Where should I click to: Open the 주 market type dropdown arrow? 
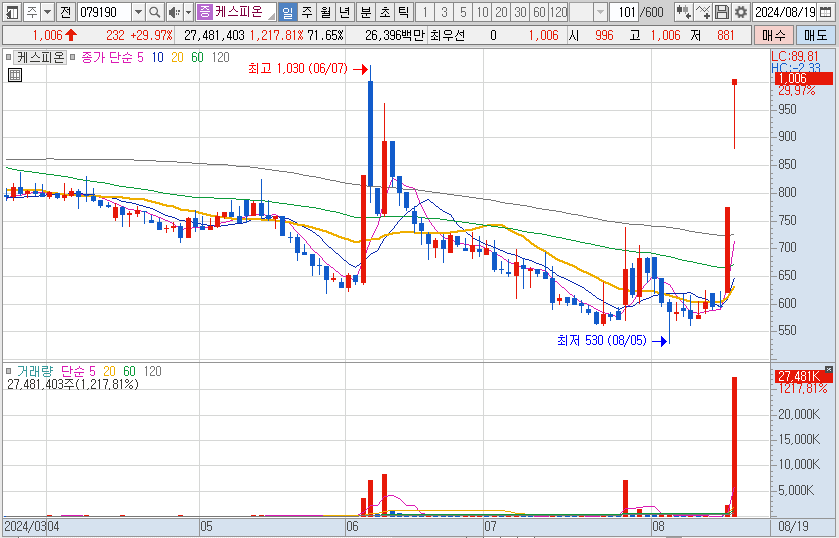click(x=47, y=11)
